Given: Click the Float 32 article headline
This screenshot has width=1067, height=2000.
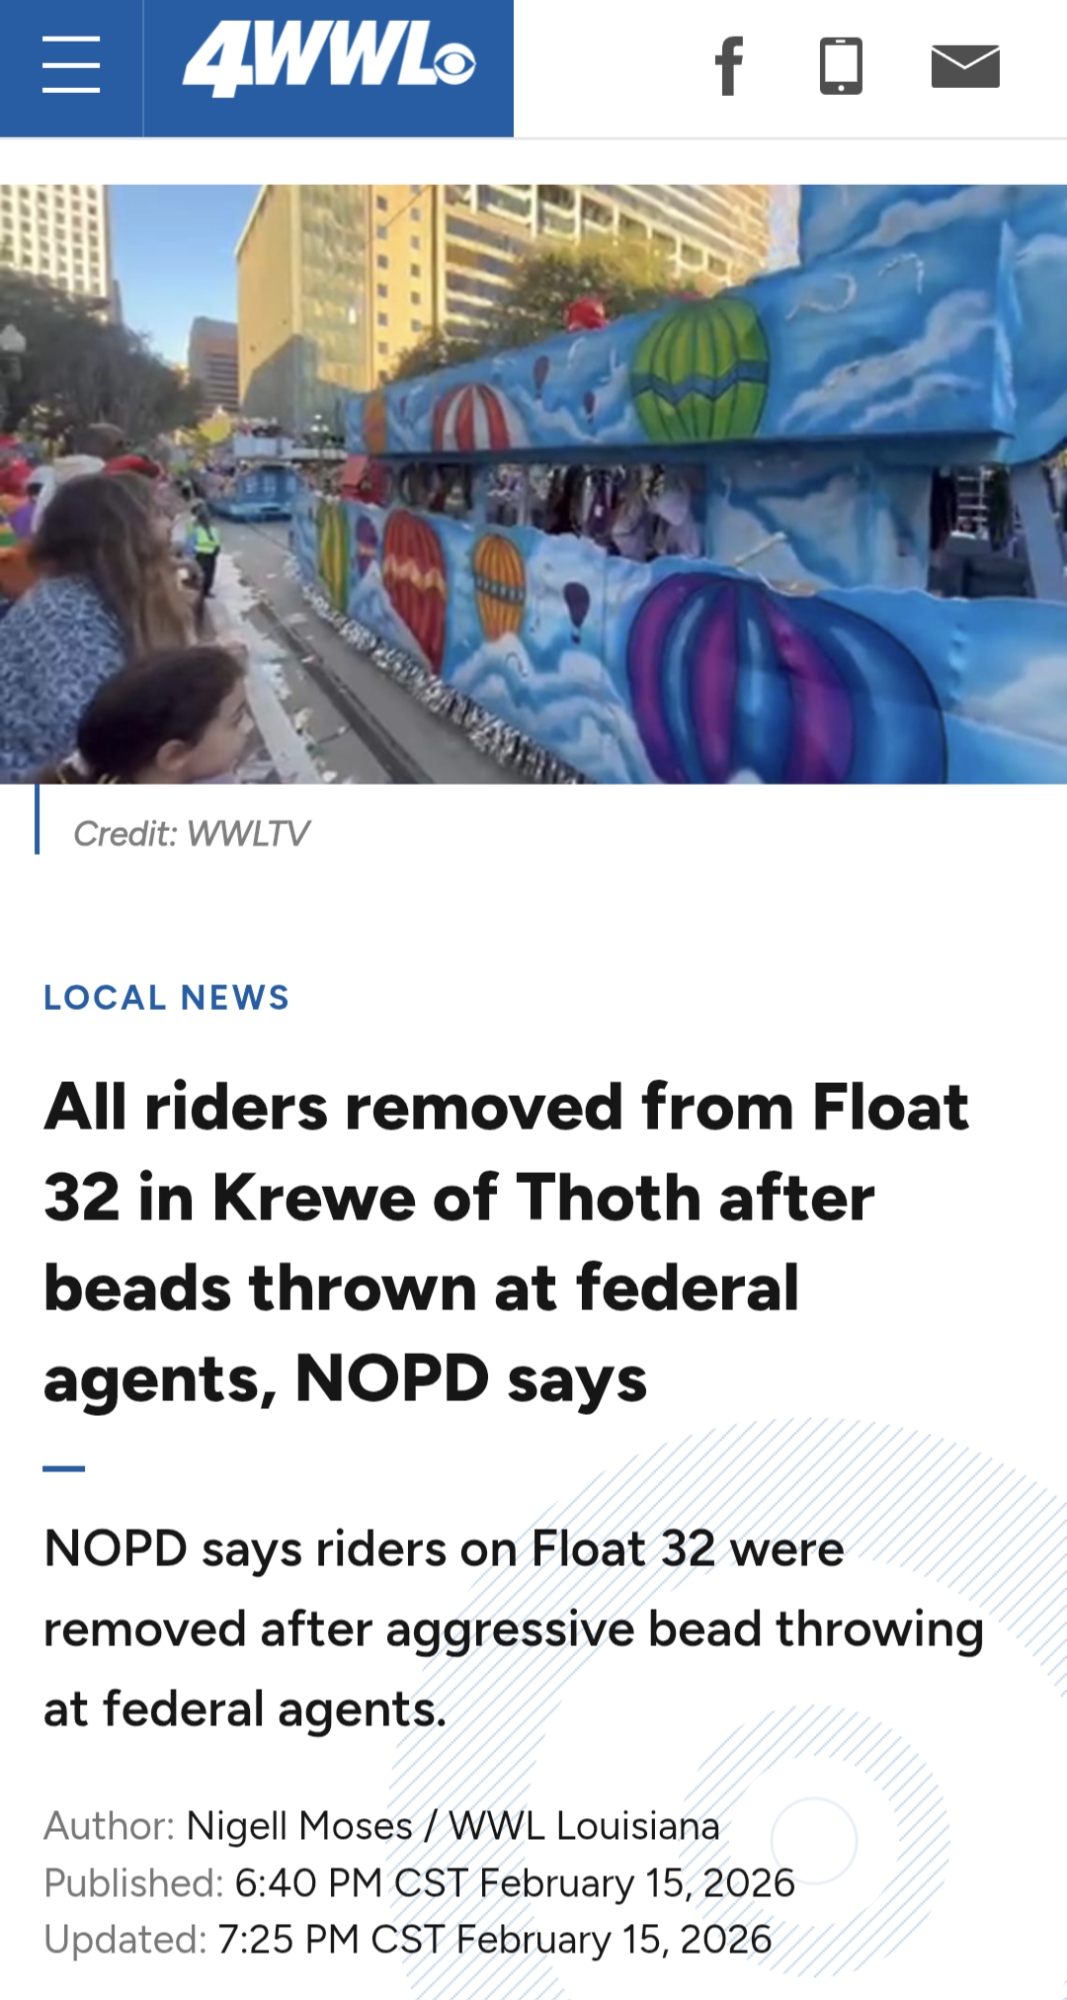Looking at the screenshot, I should (x=506, y=1242).
